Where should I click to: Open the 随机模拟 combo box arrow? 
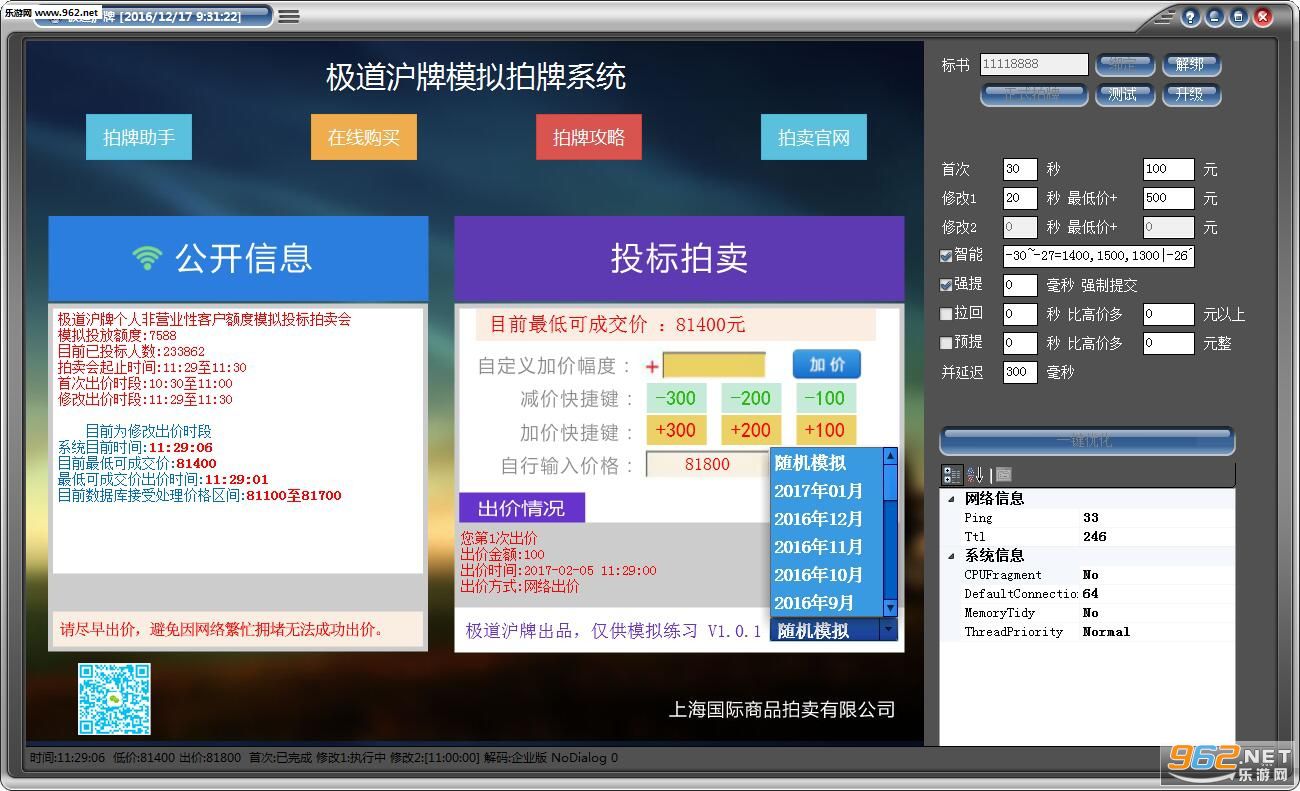point(887,630)
